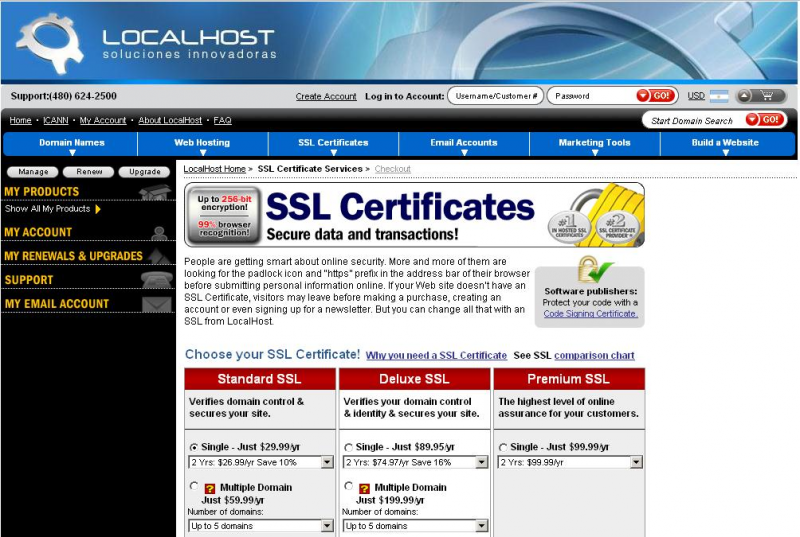Click the person icon beside My Account
Screen dimensions: 800x537
tap(158, 232)
